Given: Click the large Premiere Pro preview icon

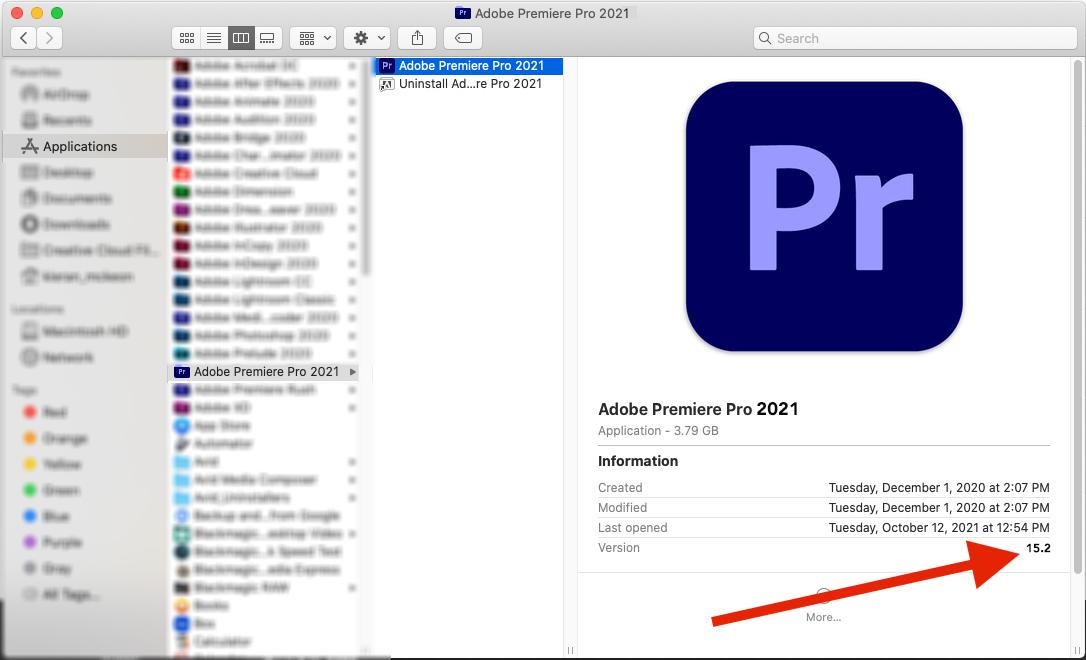Looking at the screenshot, I should click(x=824, y=217).
